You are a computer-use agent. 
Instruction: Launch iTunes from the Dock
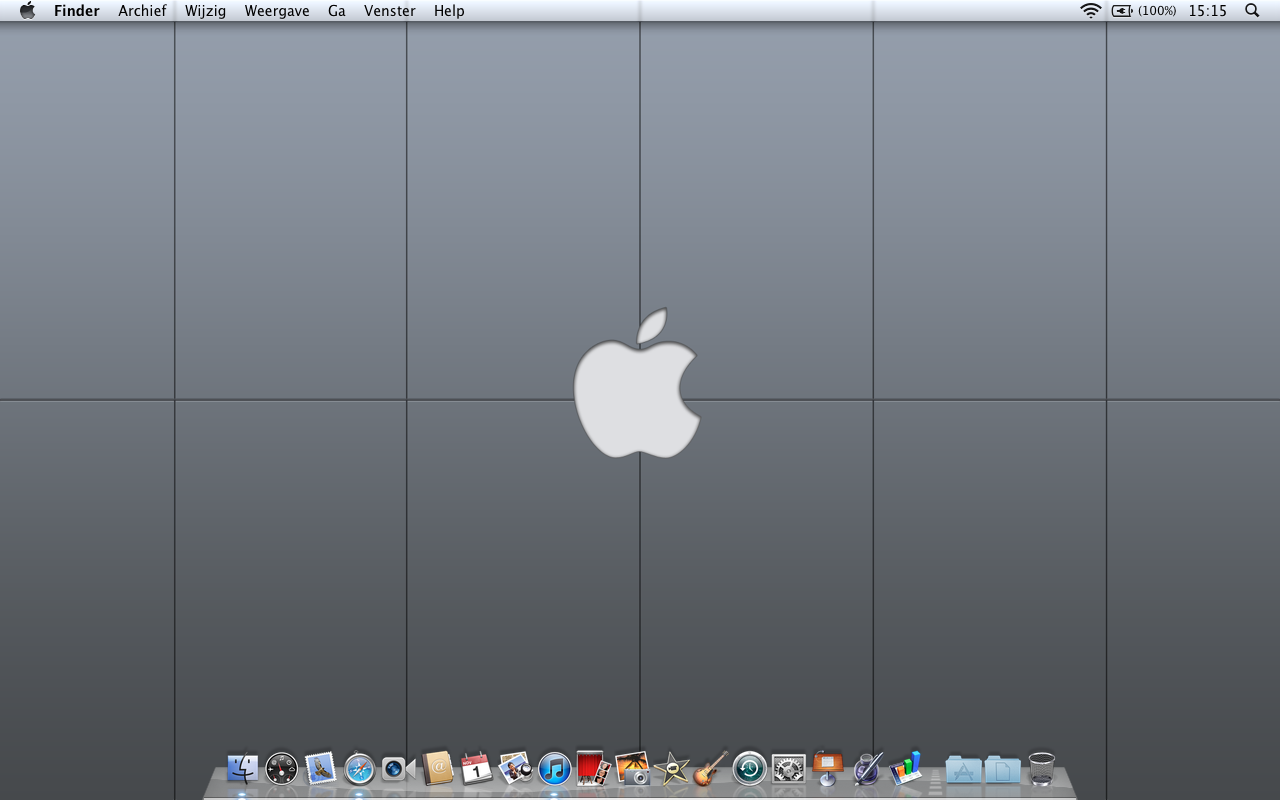point(554,768)
